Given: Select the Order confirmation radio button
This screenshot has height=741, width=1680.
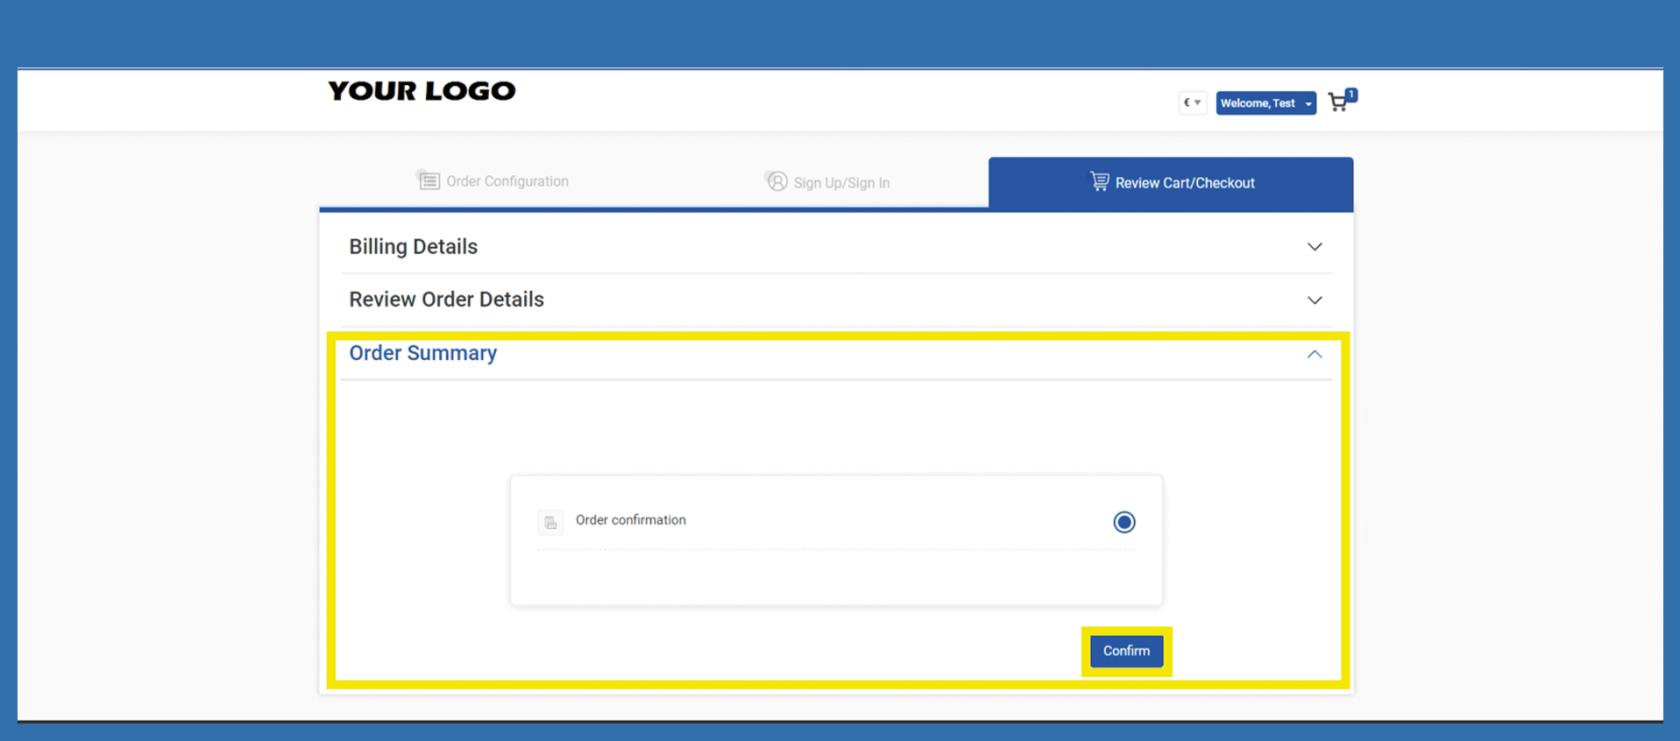Looking at the screenshot, I should (x=1124, y=522).
